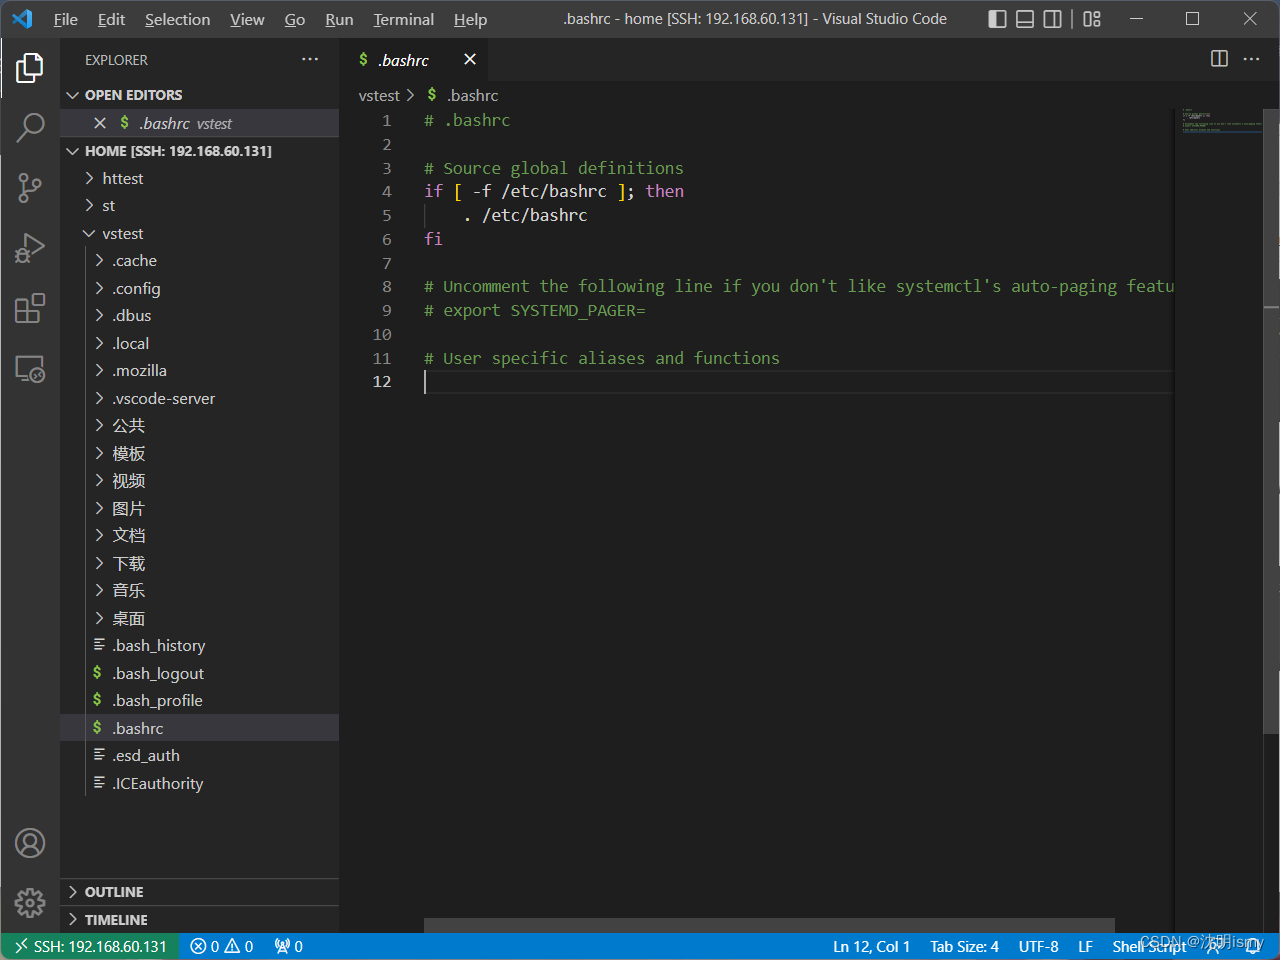This screenshot has height=960, width=1280.
Task: Open editor more actions ellipsis
Action: pyautogui.click(x=1251, y=59)
